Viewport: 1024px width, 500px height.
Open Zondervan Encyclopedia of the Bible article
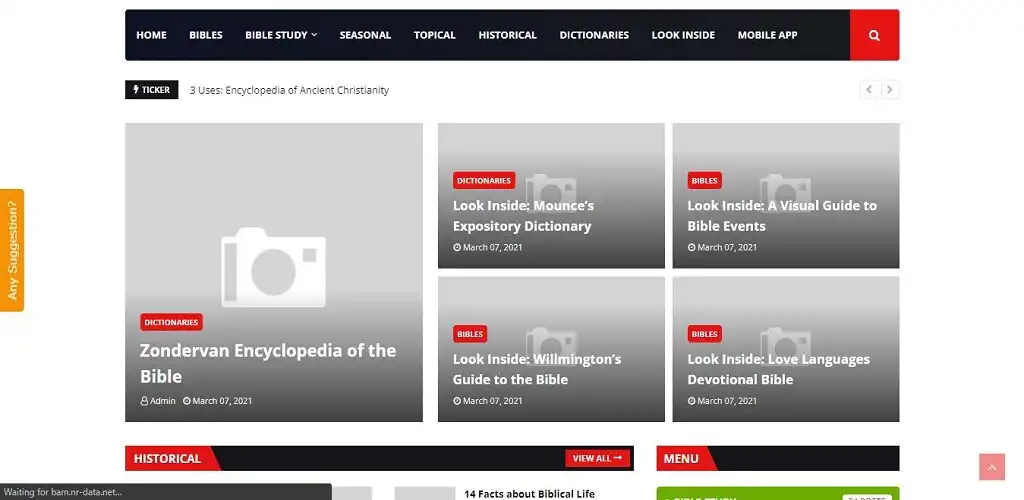tap(267, 363)
